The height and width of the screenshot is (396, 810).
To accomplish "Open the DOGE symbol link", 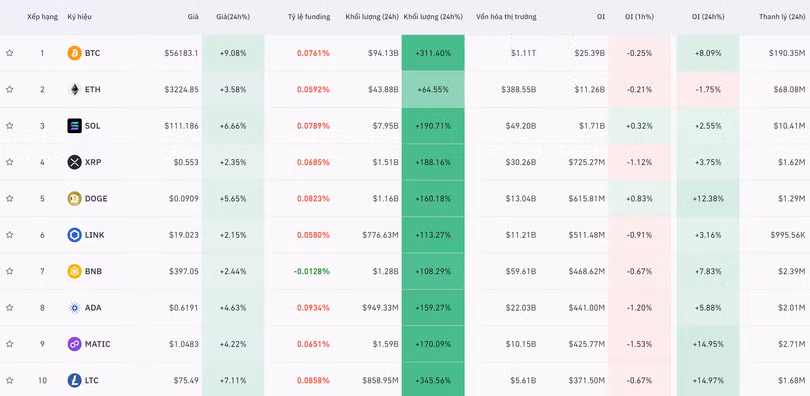I will [x=96, y=198].
